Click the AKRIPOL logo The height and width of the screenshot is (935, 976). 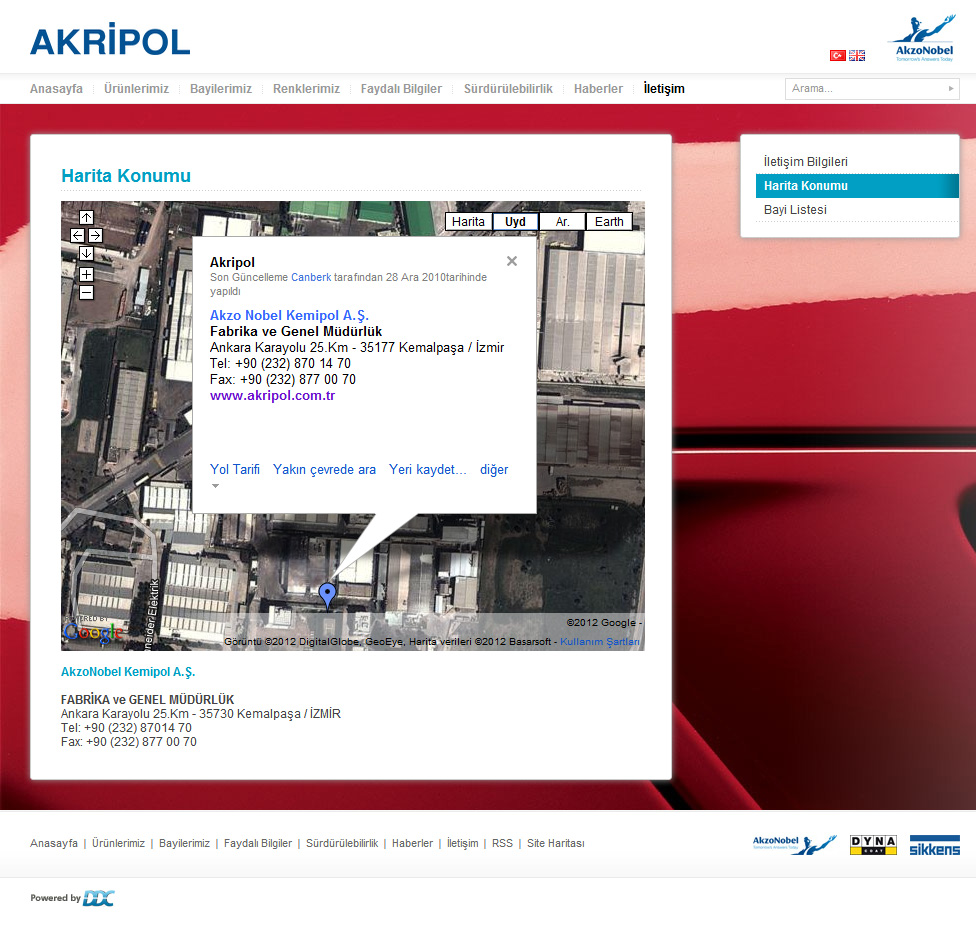tap(110, 40)
